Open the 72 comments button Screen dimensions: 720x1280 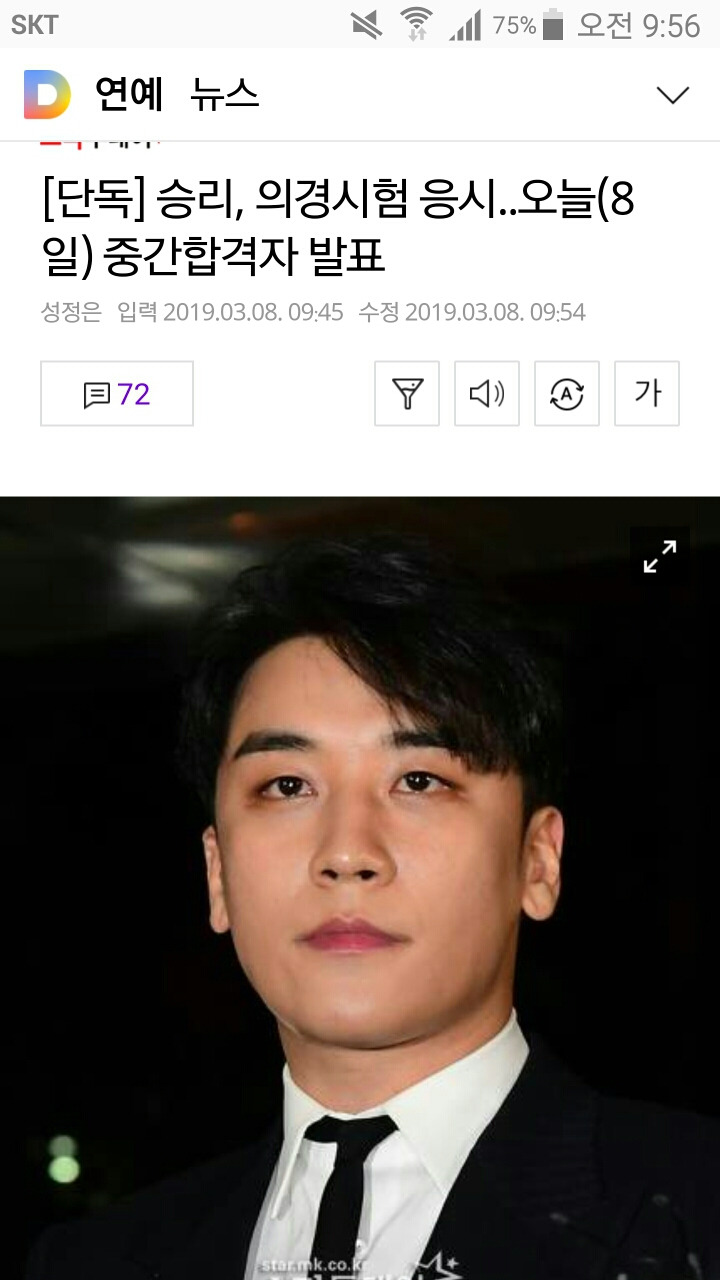tap(117, 394)
